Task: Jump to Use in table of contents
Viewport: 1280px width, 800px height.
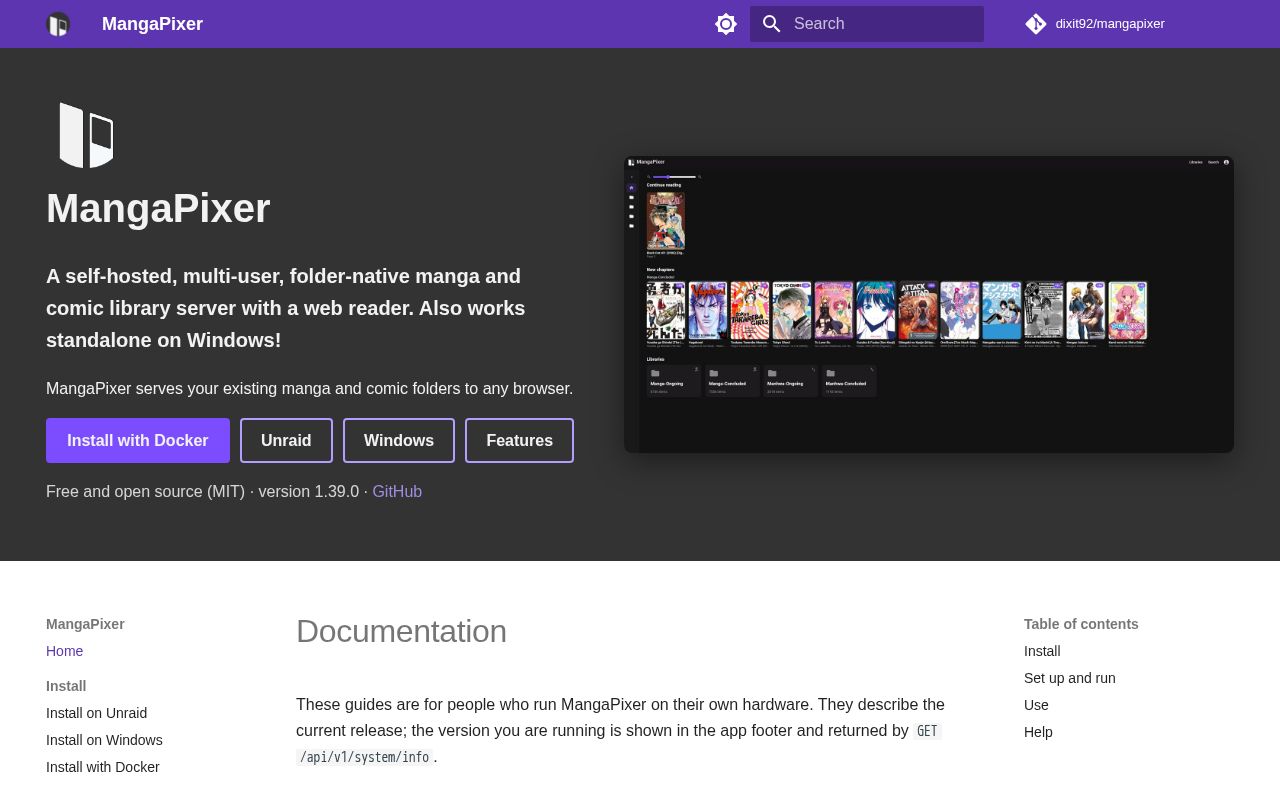Action: (x=1036, y=705)
